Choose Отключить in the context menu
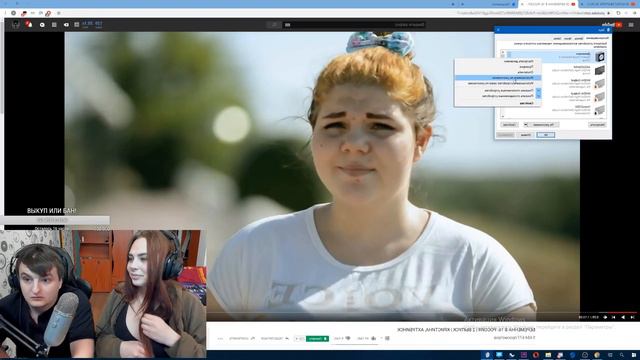Viewport: 640px width, 360px height. point(498,72)
